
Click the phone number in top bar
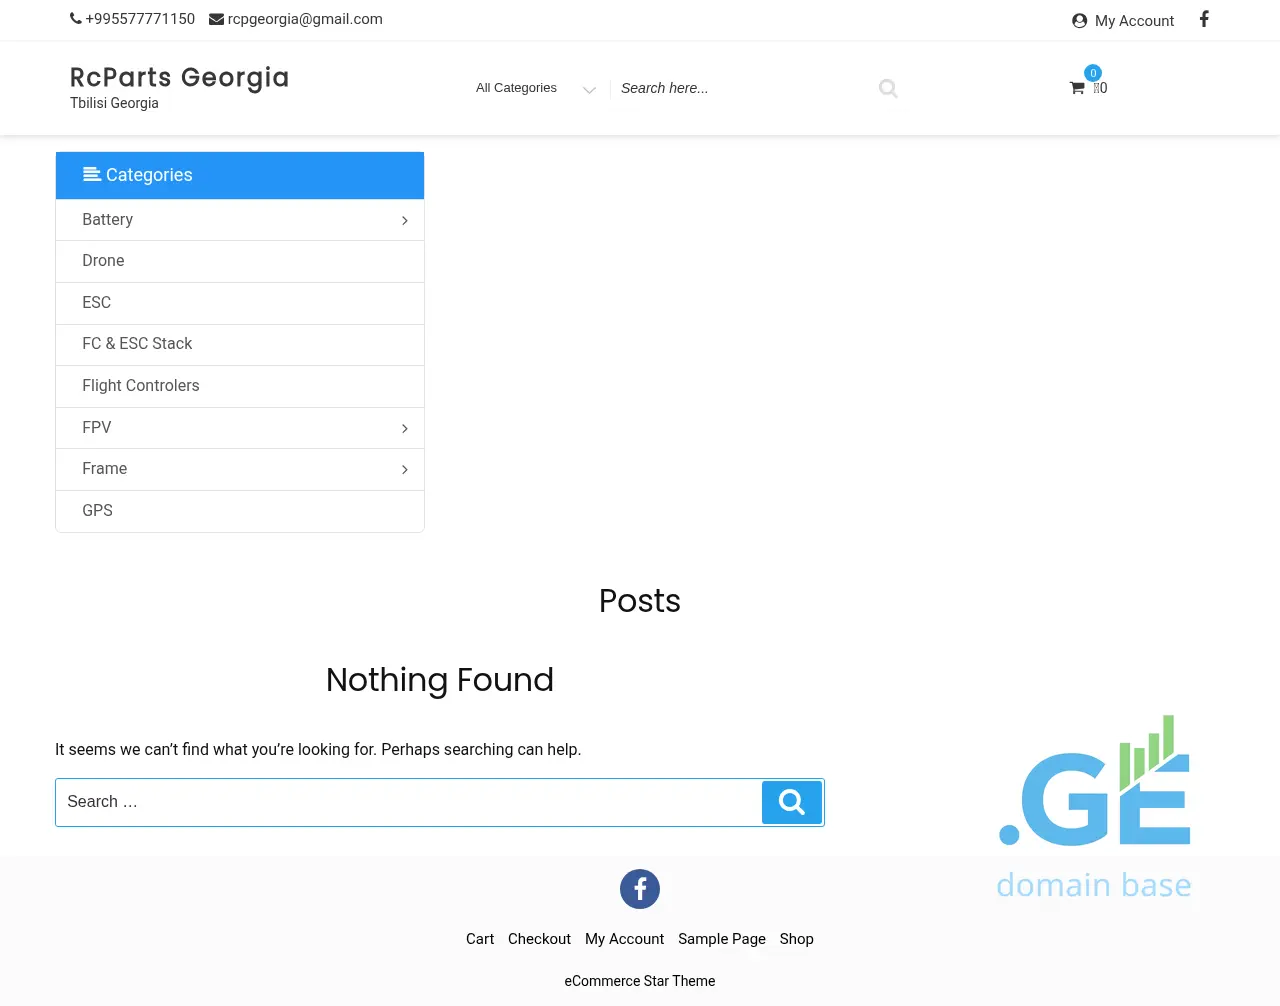(140, 19)
